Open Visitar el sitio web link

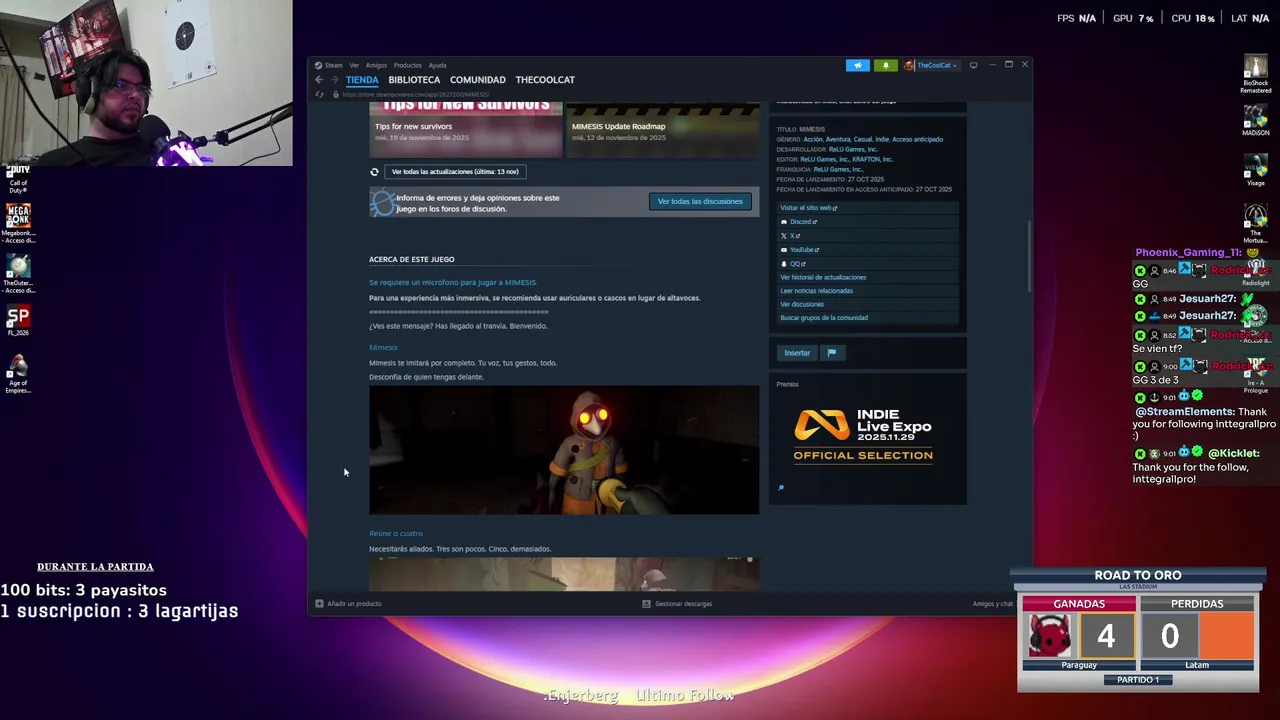(808, 208)
